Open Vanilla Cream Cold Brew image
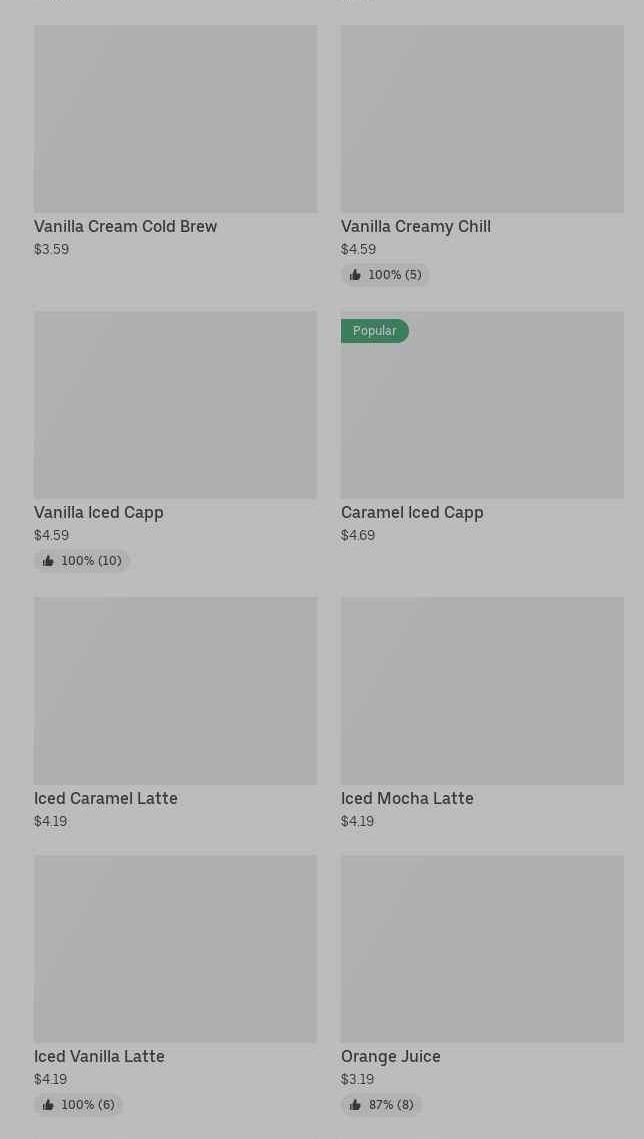The image size is (644, 1139). (x=175, y=119)
